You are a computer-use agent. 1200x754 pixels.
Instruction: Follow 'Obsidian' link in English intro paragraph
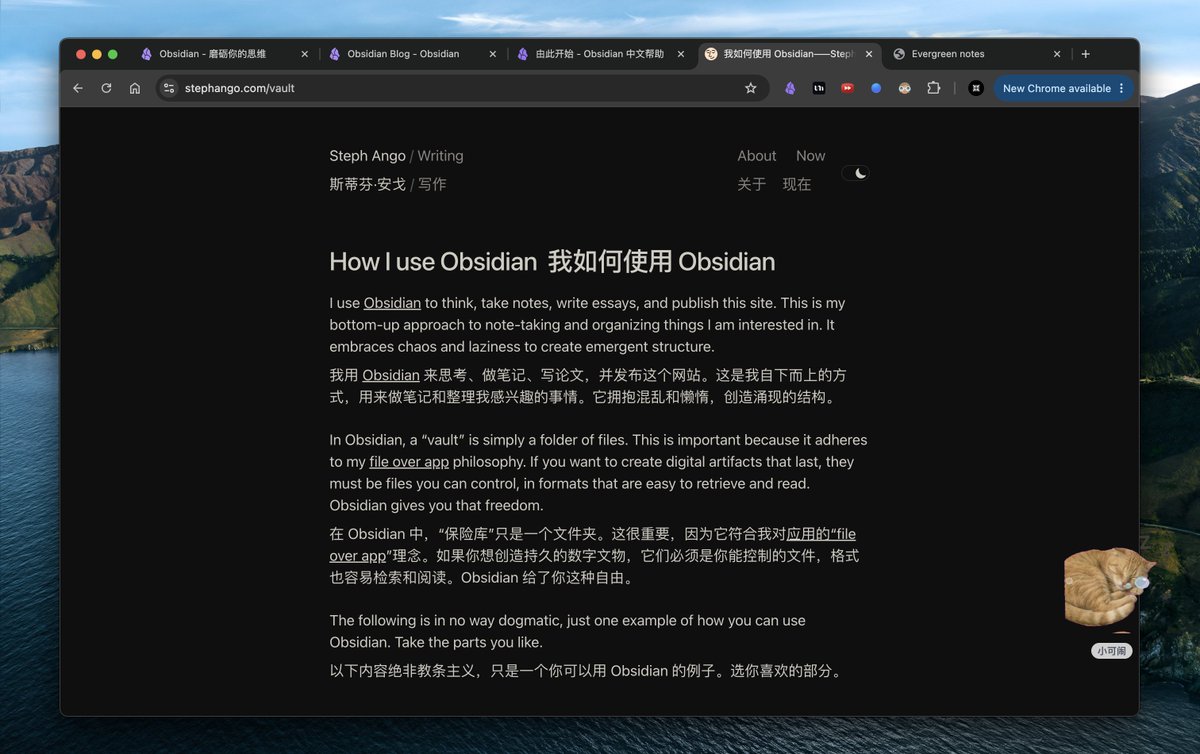(392, 303)
